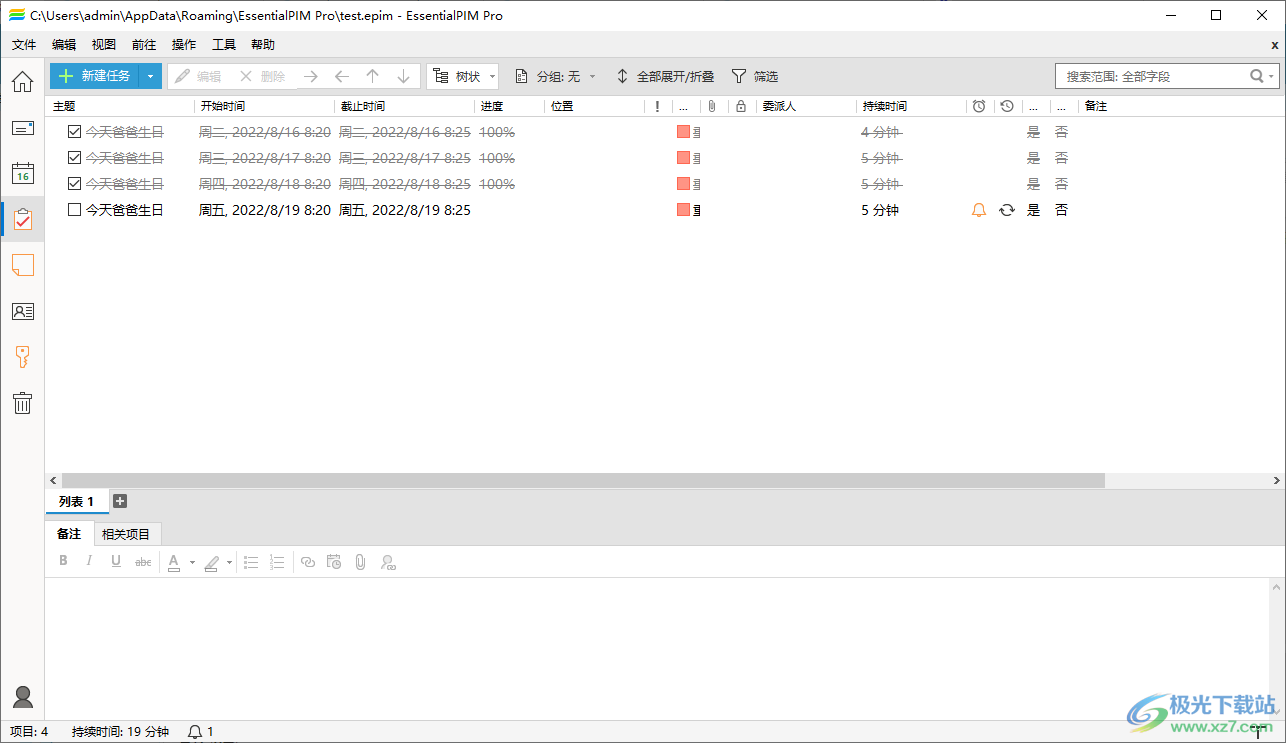Uncheck the 2022/8/18 task checkbox
This screenshot has height=743, width=1286.
tap(74, 184)
